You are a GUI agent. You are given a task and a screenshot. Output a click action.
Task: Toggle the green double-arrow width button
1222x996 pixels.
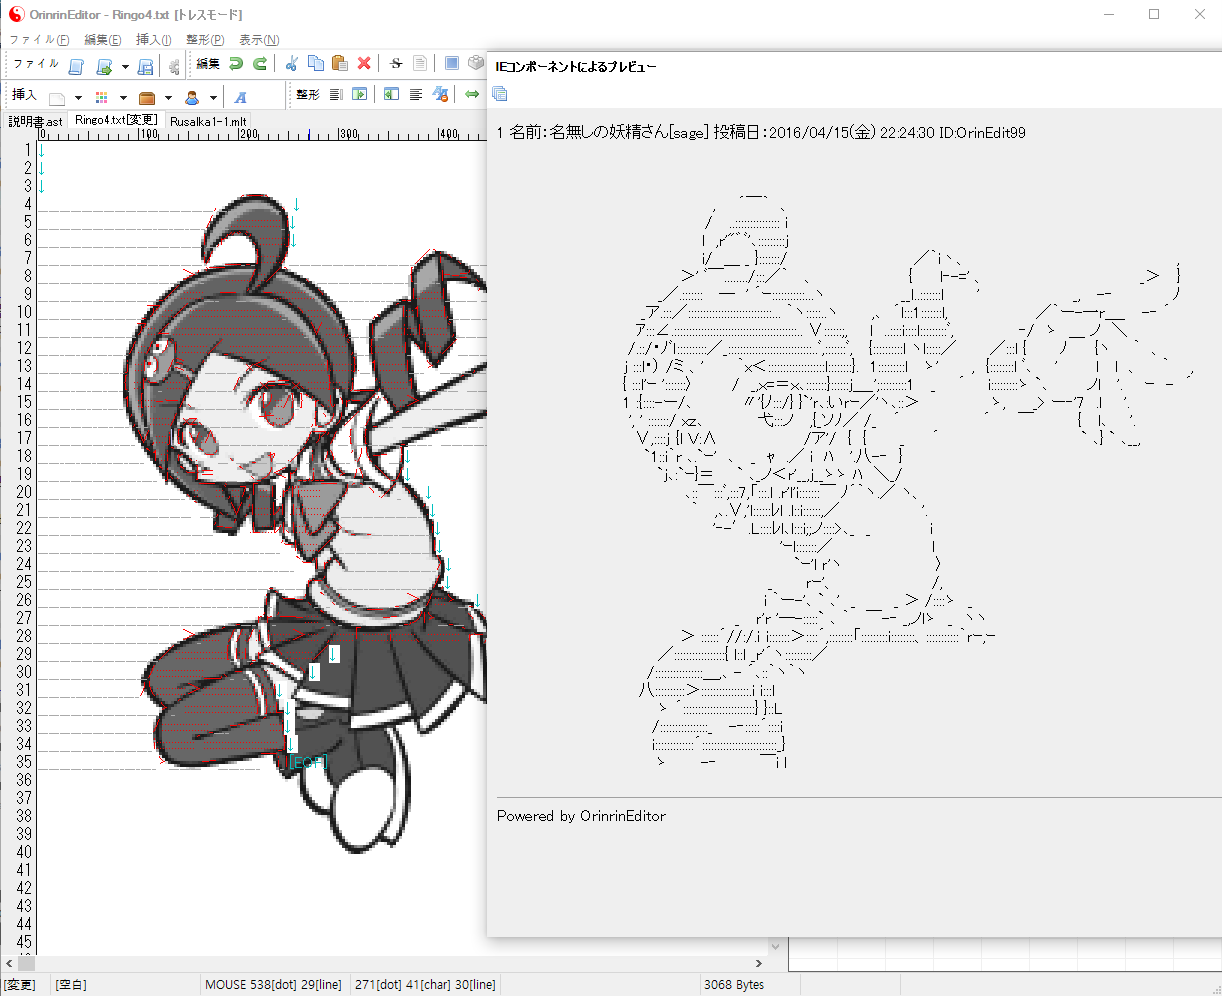pyautogui.click(x=472, y=94)
